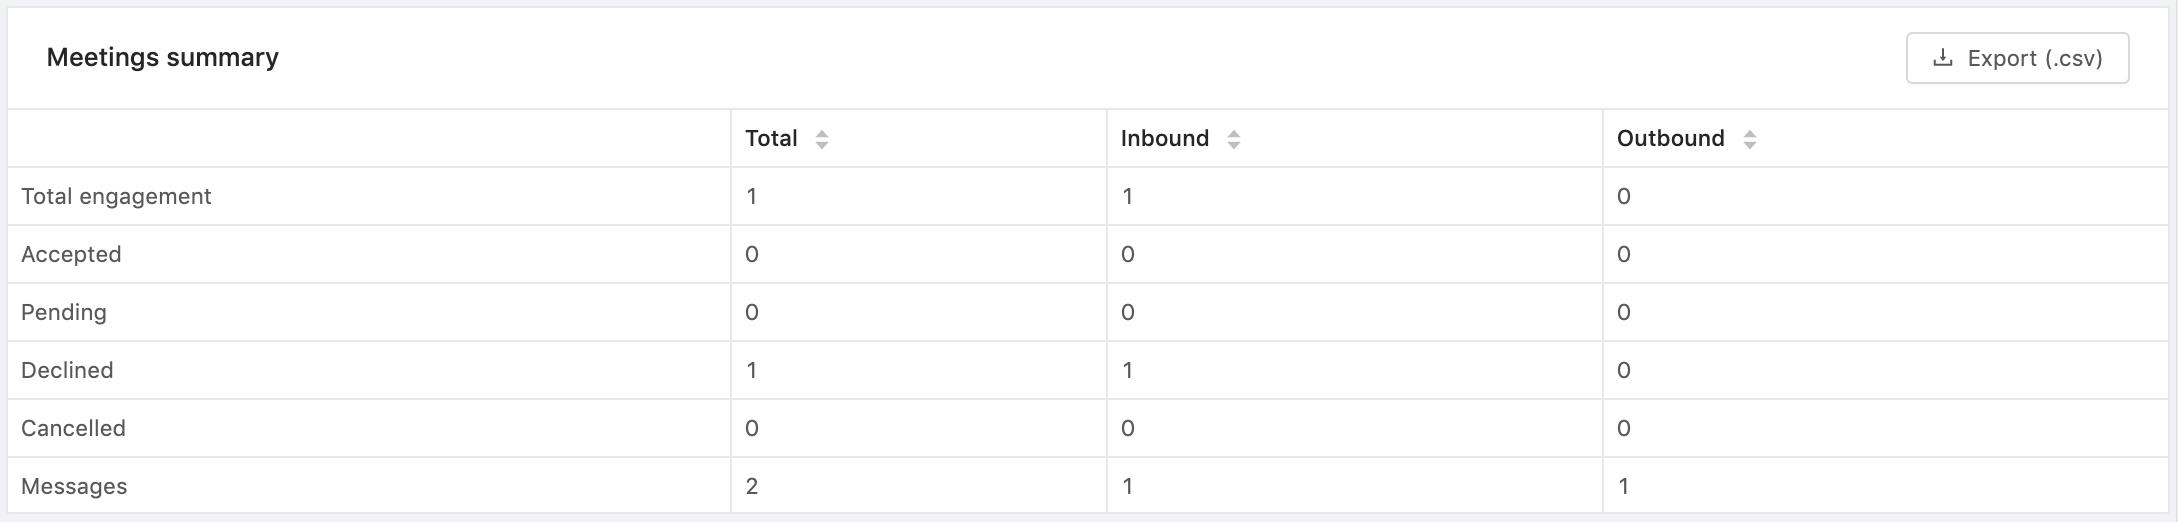Screen dimensions: 2178x522
Task: Select the Total engagement row label
Action: (116, 196)
